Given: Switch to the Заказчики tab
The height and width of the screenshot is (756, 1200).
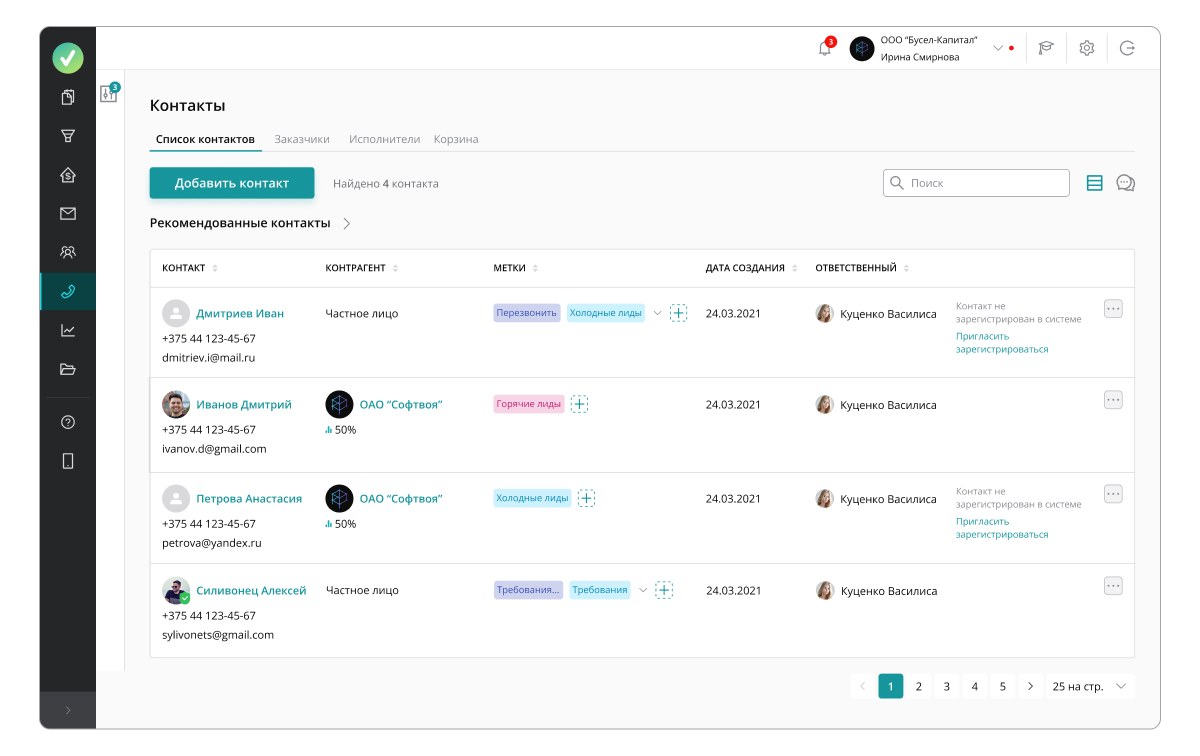Looking at the screenshot, I should pos(302,139).
